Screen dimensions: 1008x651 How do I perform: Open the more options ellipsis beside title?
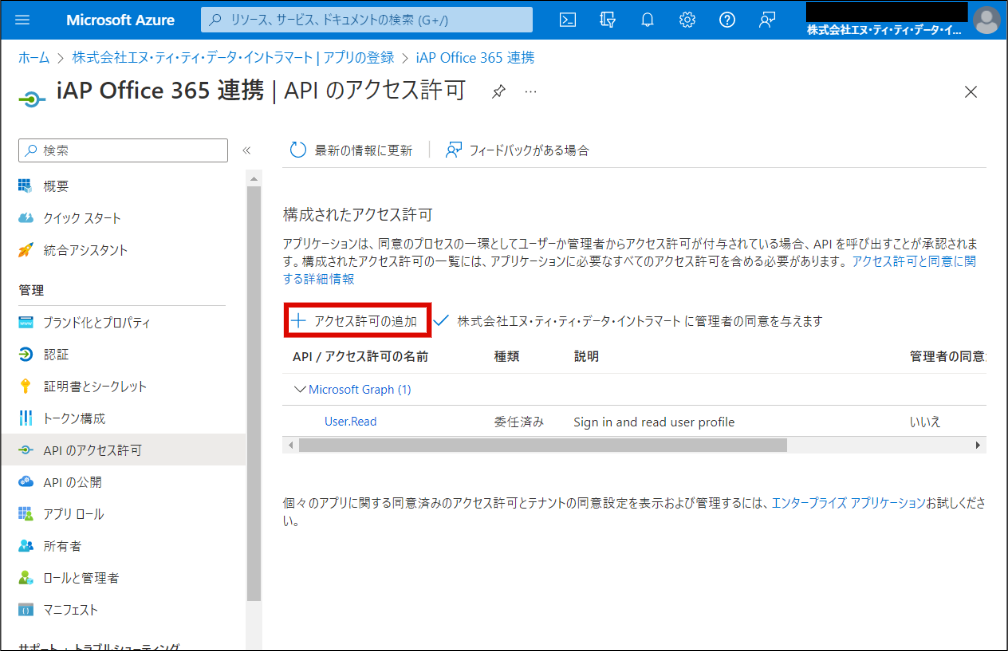(530, 92)
